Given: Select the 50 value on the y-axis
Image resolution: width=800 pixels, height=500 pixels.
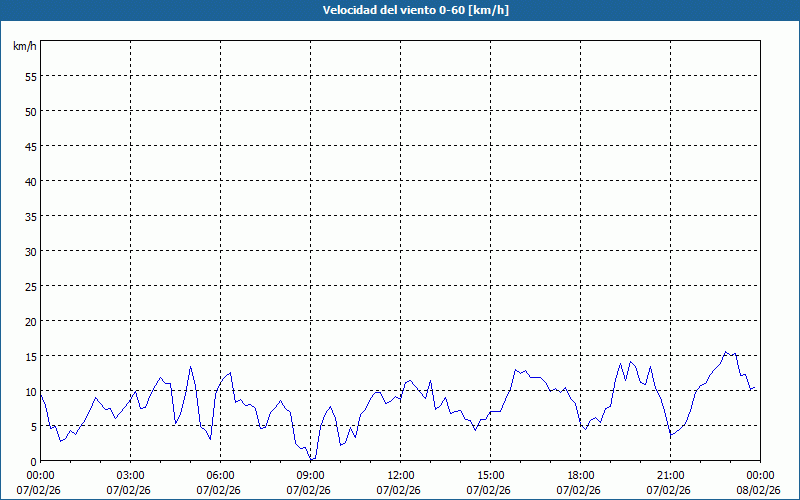Looking at the screenshot, I should [x=30, y=111].
